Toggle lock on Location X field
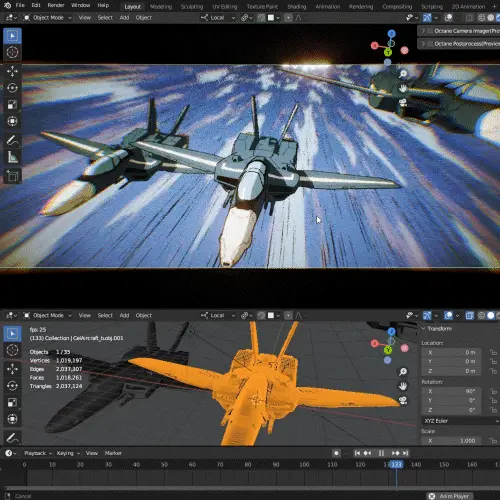The height and width of the screenshot is (500, 500). [493, 352]
